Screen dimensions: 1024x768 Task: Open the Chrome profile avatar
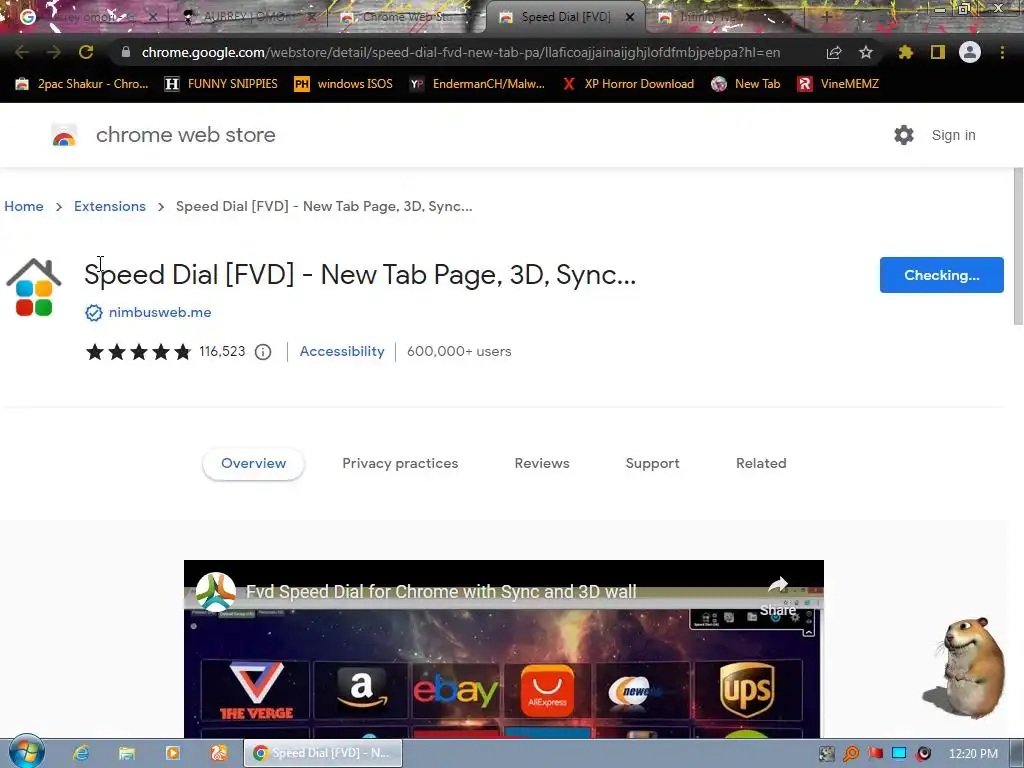970,52
